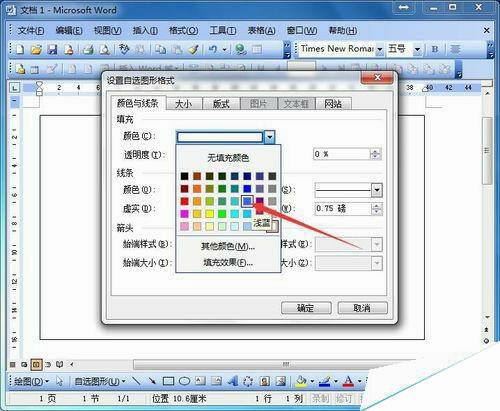The image size is (500, 411).
Task: Click the transparency 0 % field
Action: [342, 154]
